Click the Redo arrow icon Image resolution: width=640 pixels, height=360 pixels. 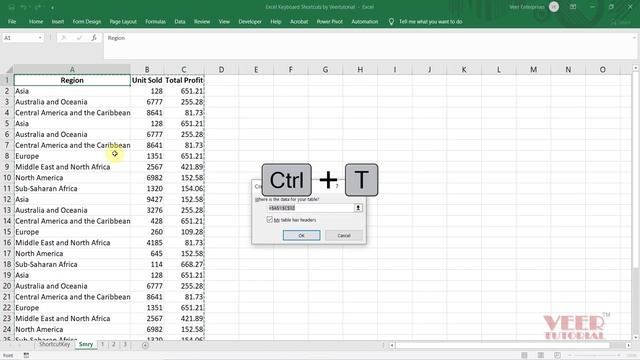click(x=38, y=7)
